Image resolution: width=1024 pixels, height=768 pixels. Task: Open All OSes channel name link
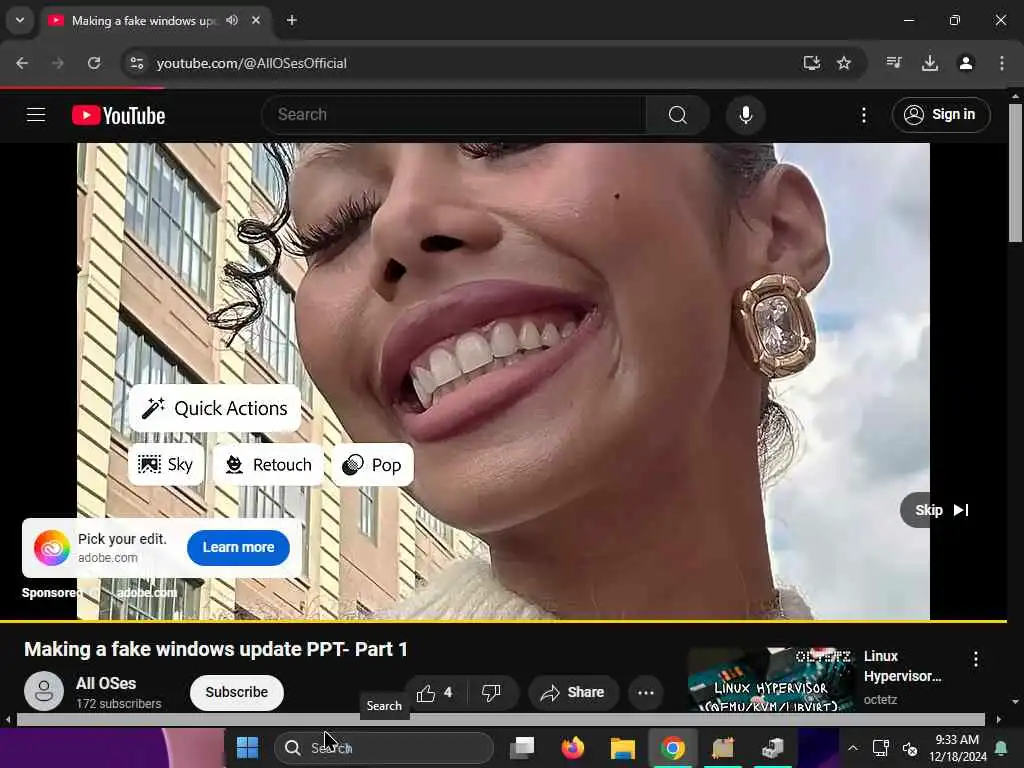pos(106,683)
